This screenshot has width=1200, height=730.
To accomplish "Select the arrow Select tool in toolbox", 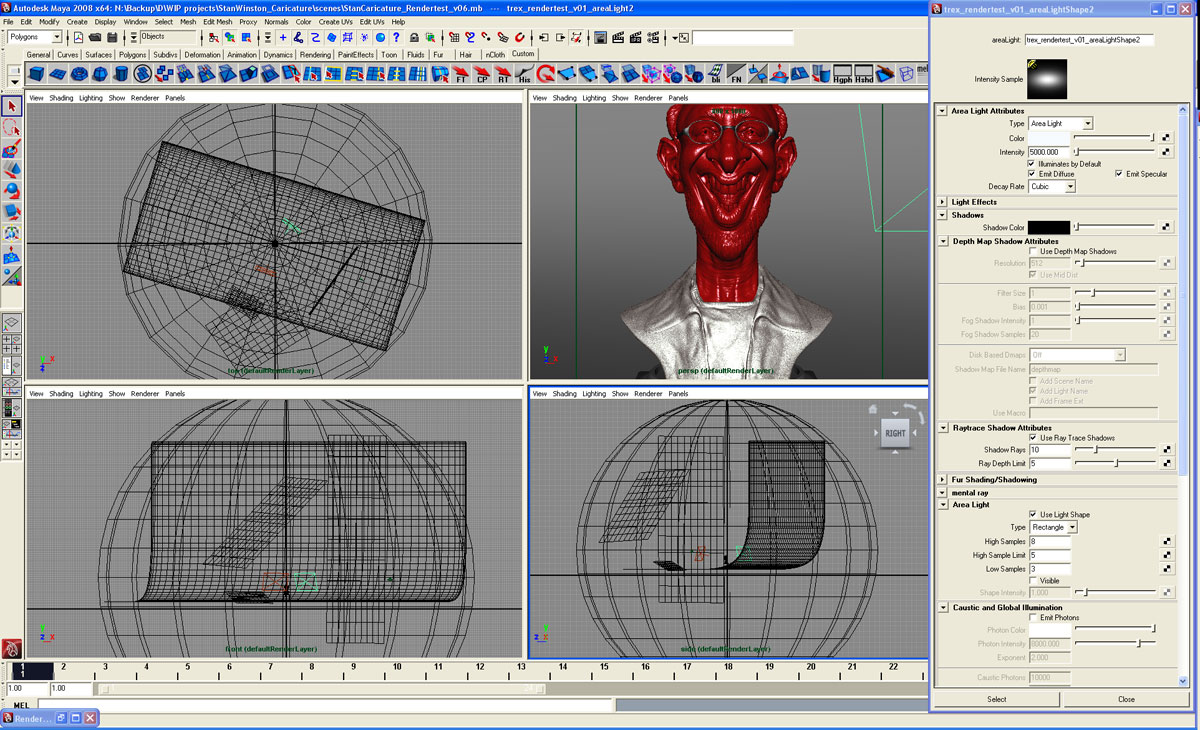I will click(x=12, y=107).
